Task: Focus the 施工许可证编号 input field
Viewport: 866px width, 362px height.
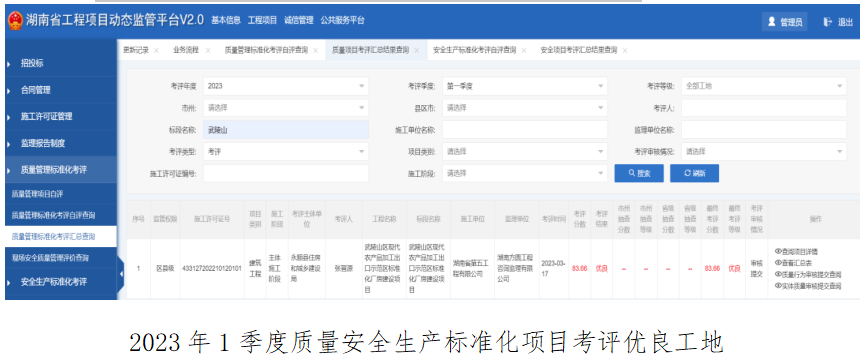Action: pyautogui.click(x=286, y=173)
